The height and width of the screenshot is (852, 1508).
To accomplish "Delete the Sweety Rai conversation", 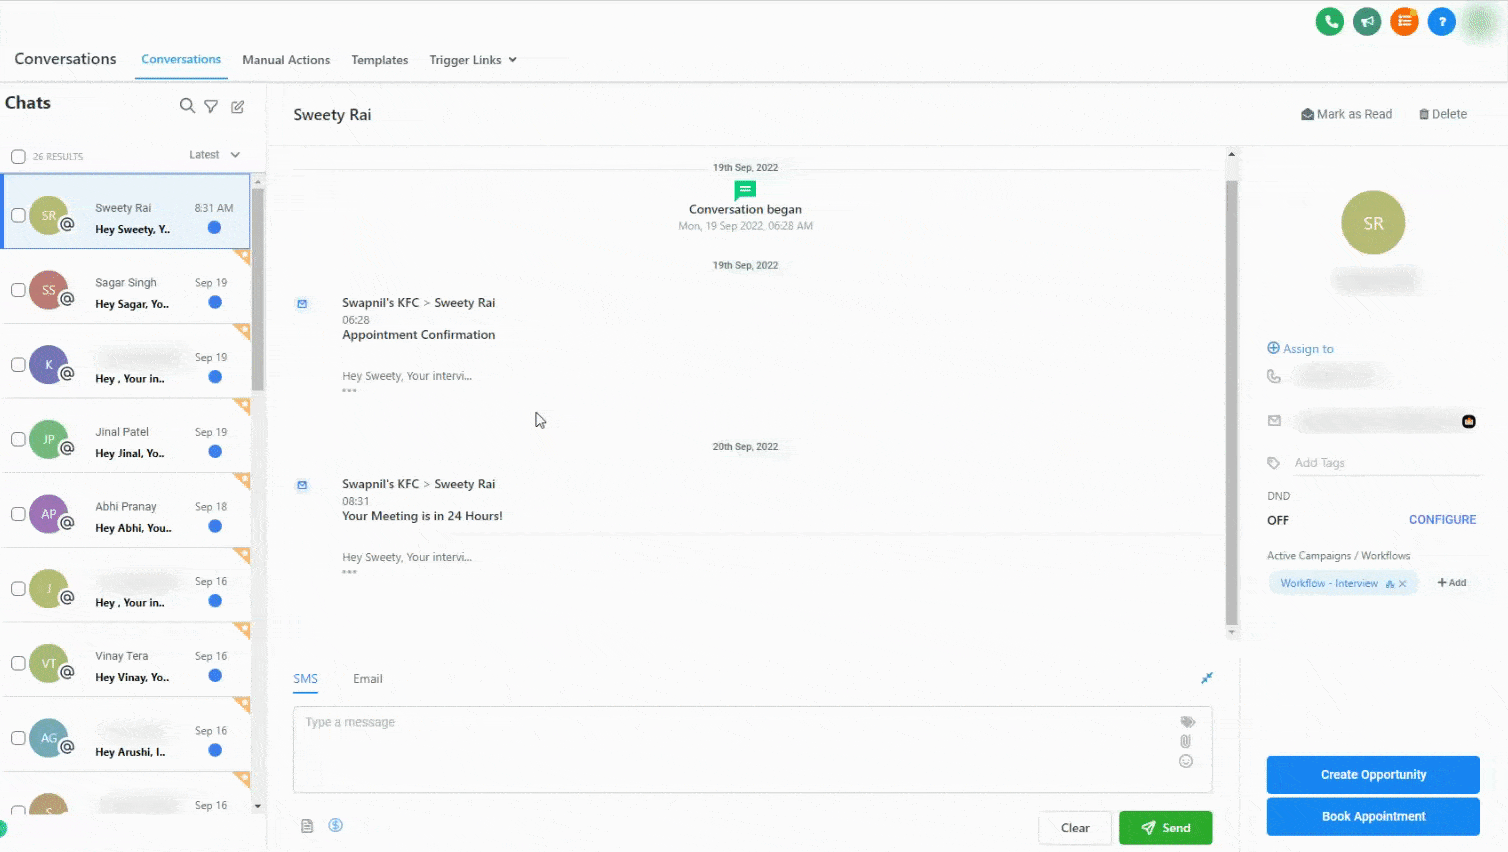I will pyautogui.click(x=1443, y=114).
